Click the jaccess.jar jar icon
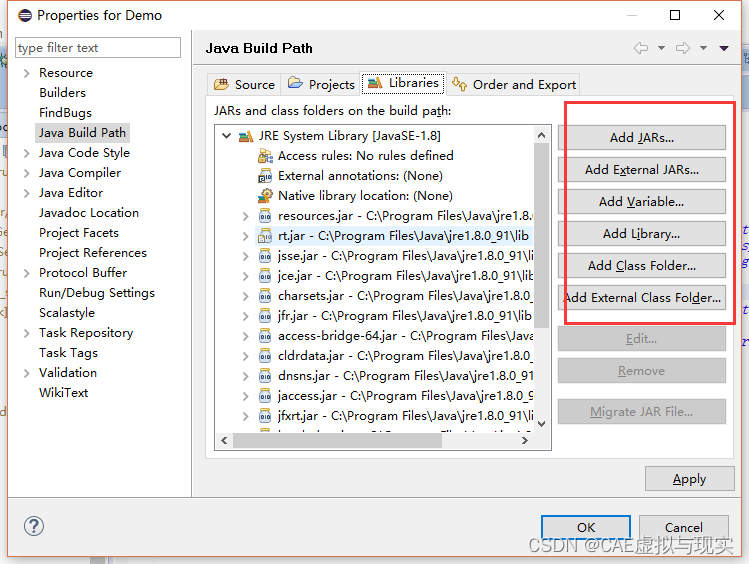Viewport: 749px width, 564px height. pos(265,396)
